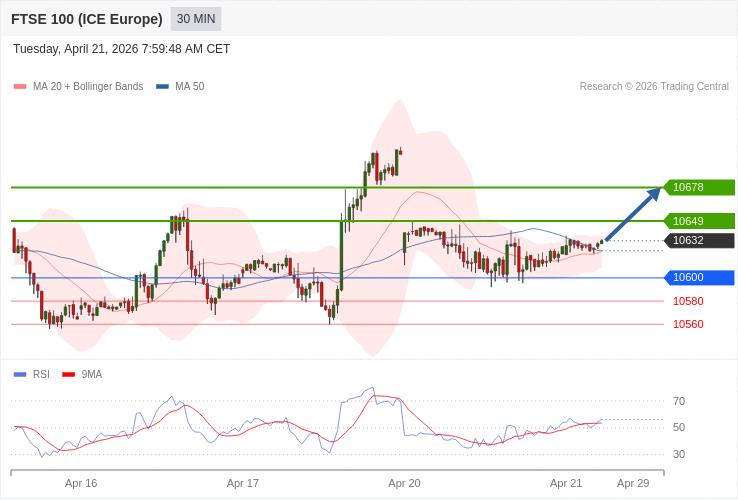
Task: Click the Research Trading Central copyright text
Action: (x=654, y=87)
